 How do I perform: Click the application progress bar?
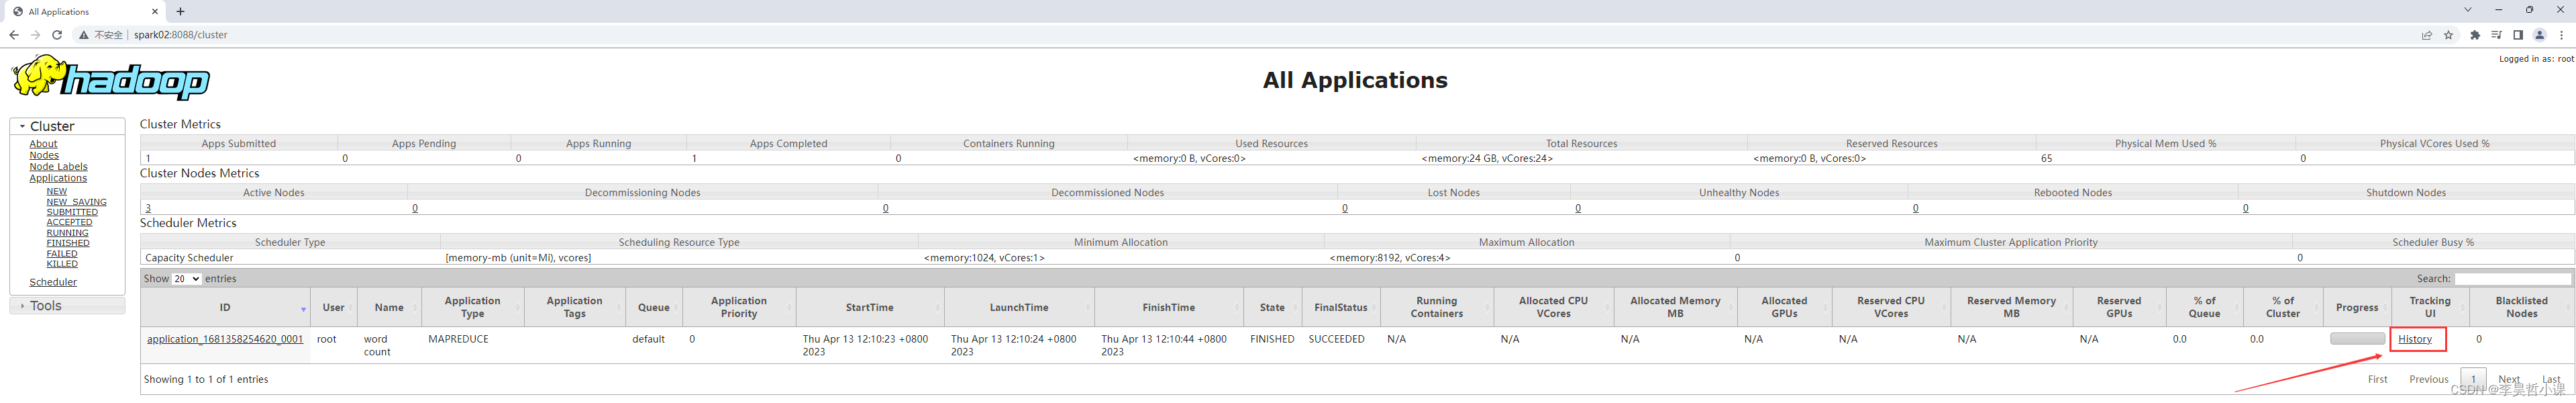tap(2357, 339)
